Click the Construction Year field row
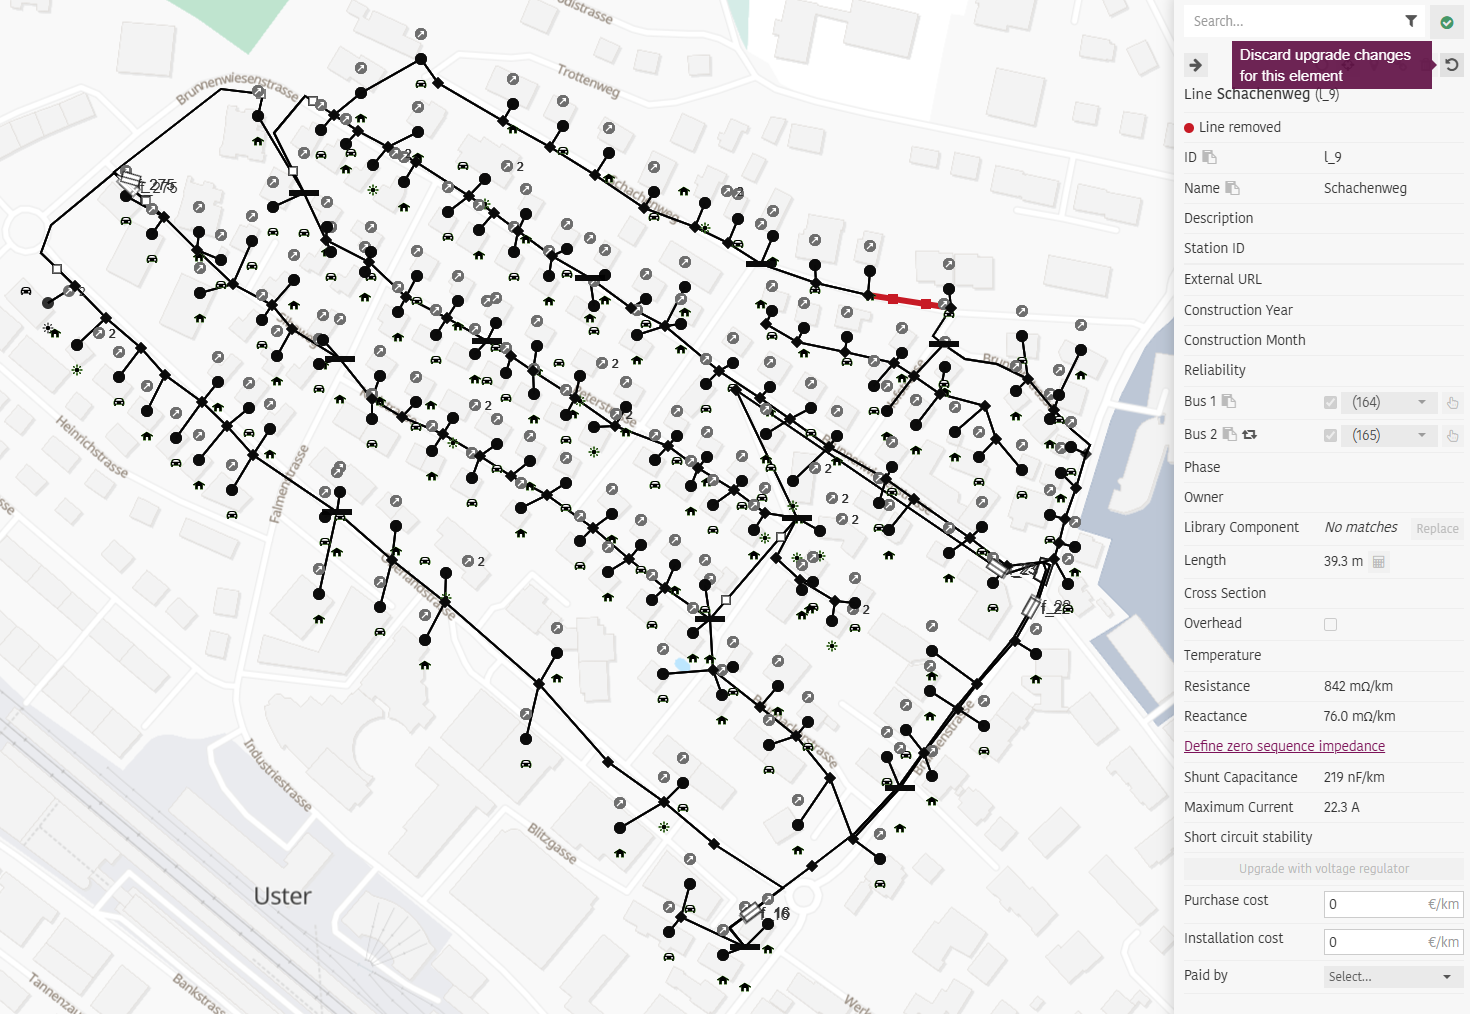Viewport: 1470px width, 1014px height. click(1324, 310)
